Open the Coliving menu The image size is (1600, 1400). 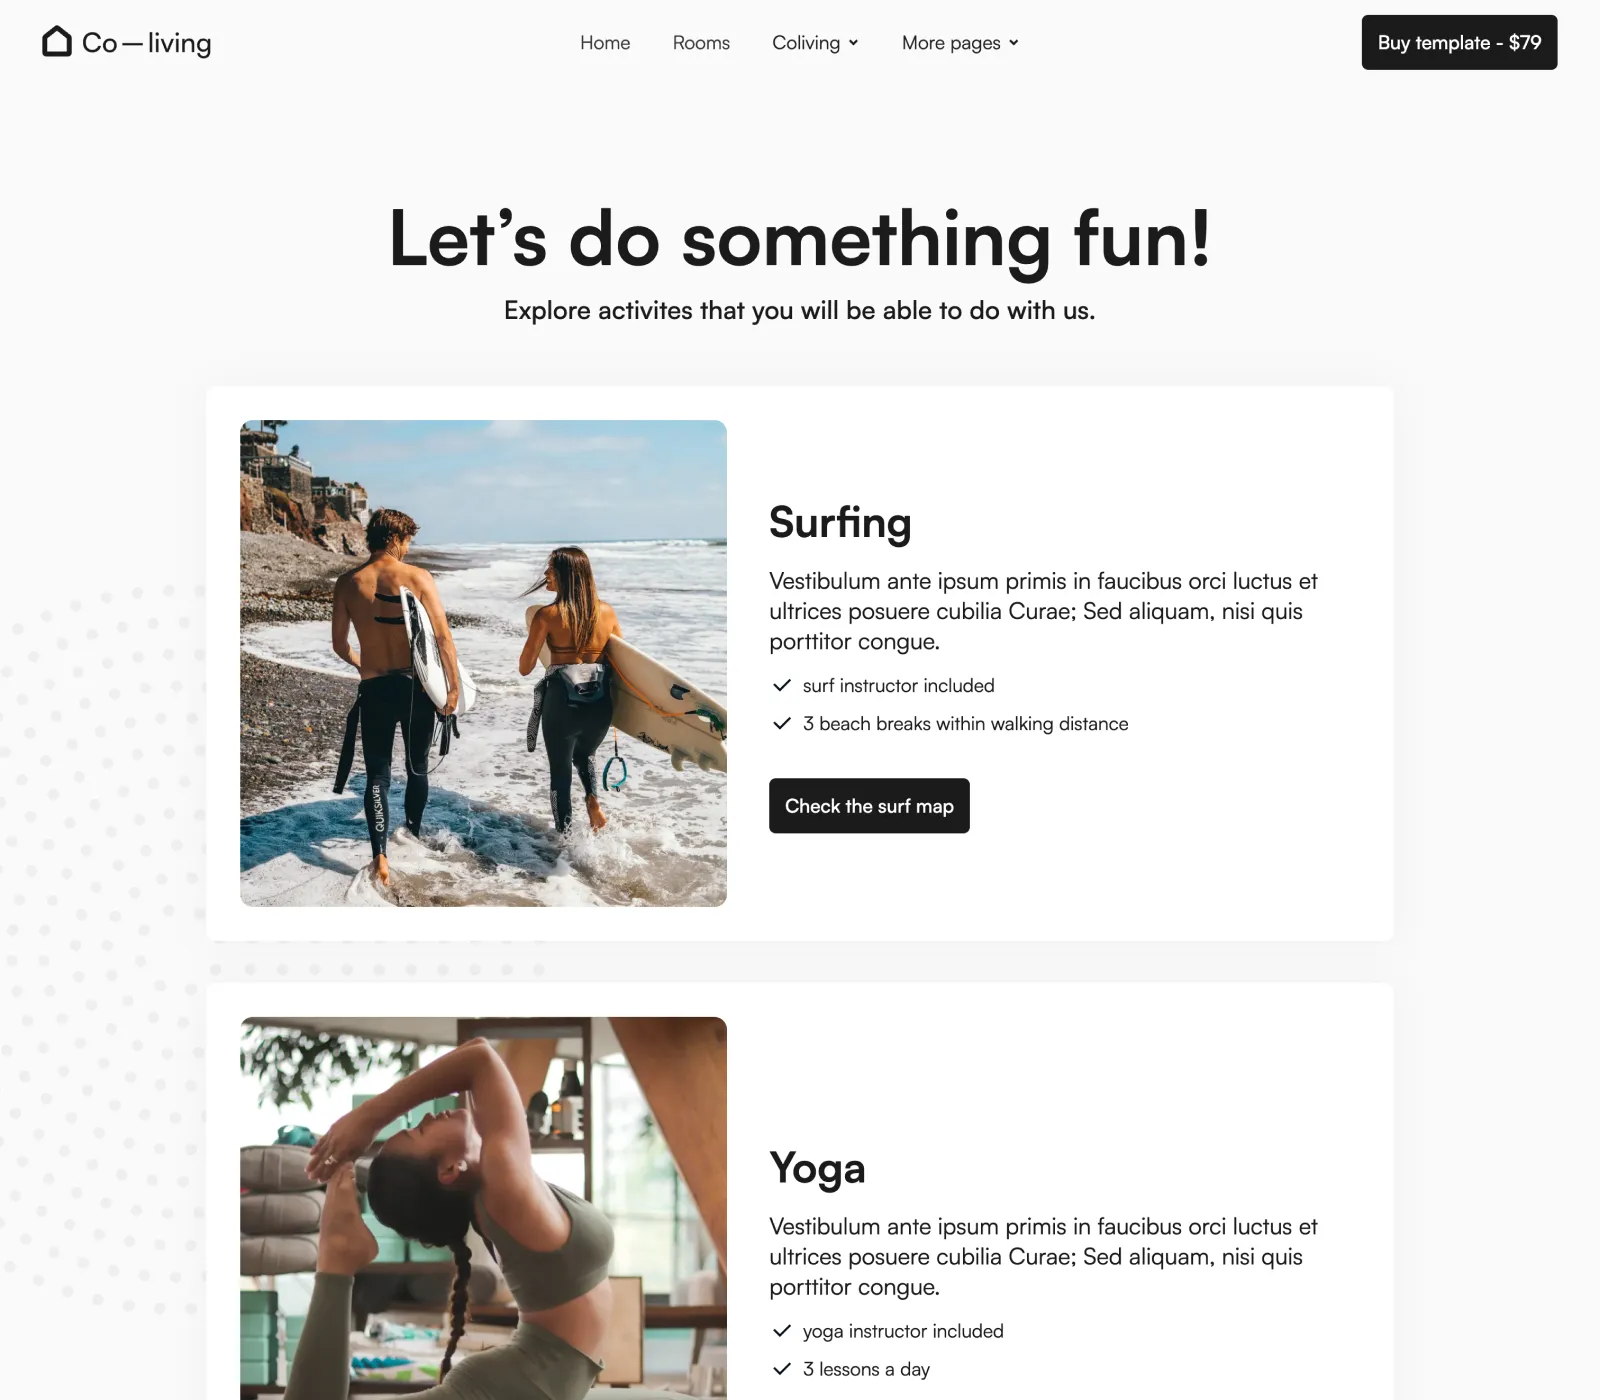(815, 43)
